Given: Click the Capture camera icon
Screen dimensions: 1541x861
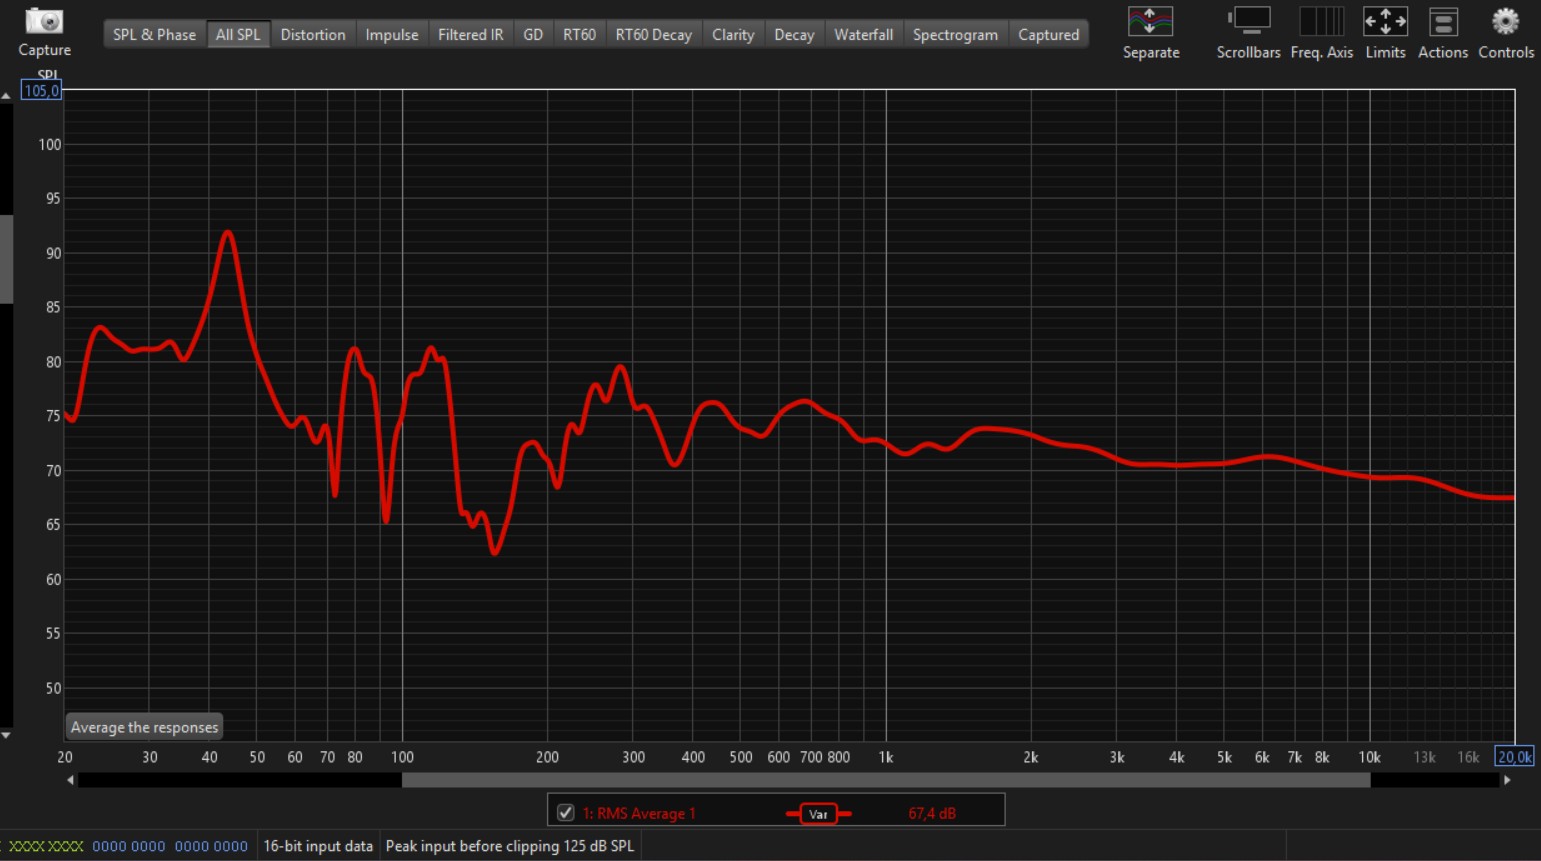Looking at the screenshot, I should point(44,22).
